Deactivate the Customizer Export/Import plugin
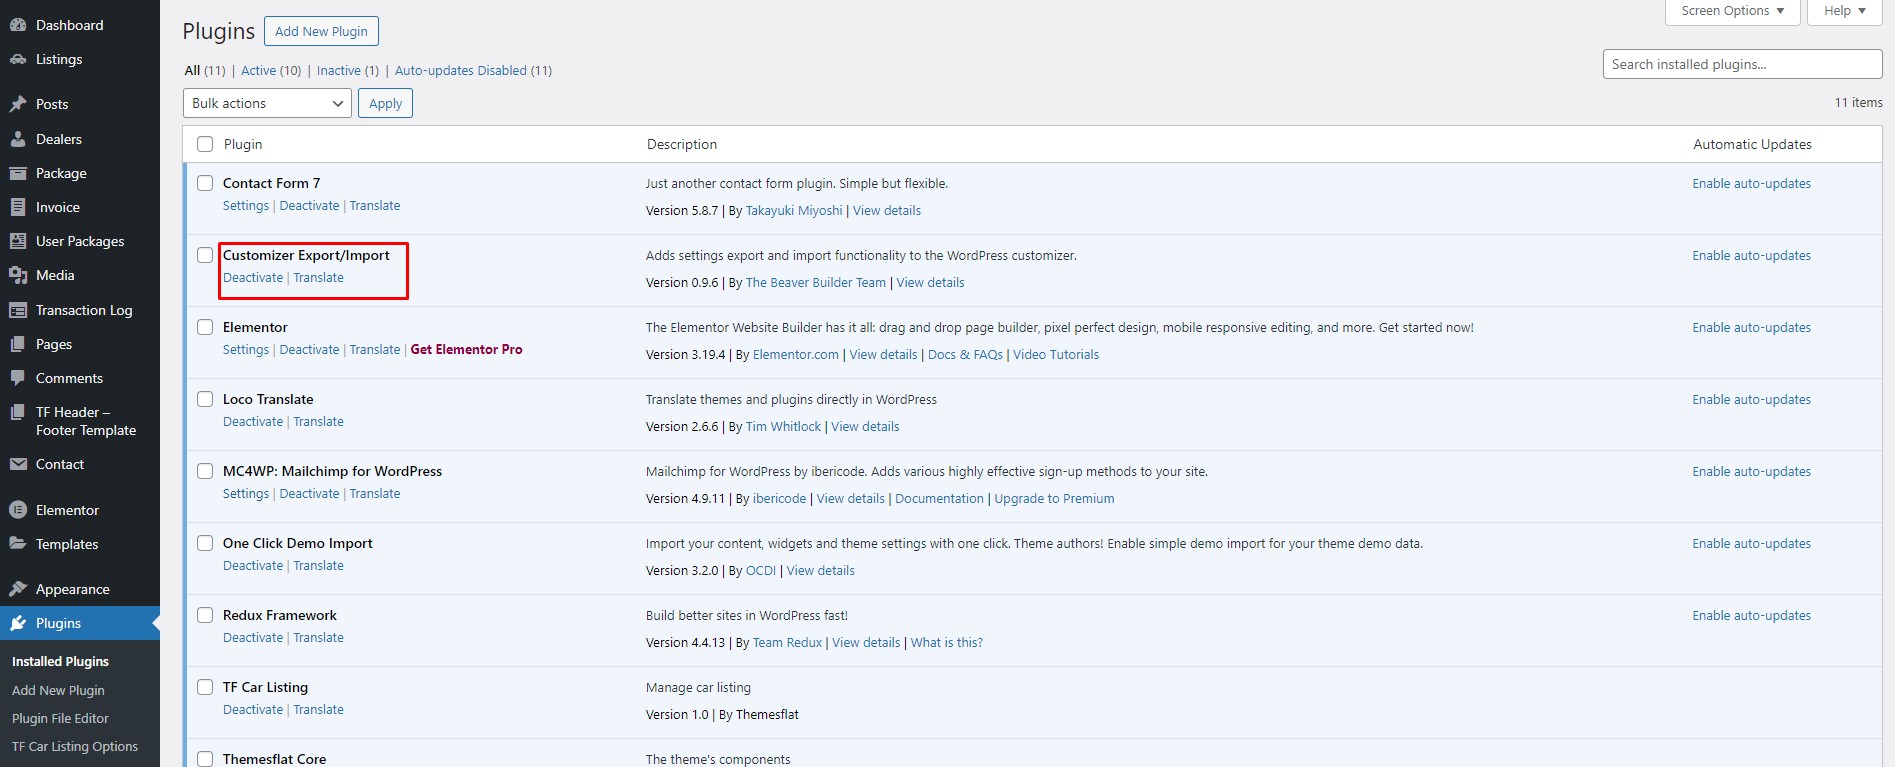This screenshot has width=1895, height=767. 253,277
